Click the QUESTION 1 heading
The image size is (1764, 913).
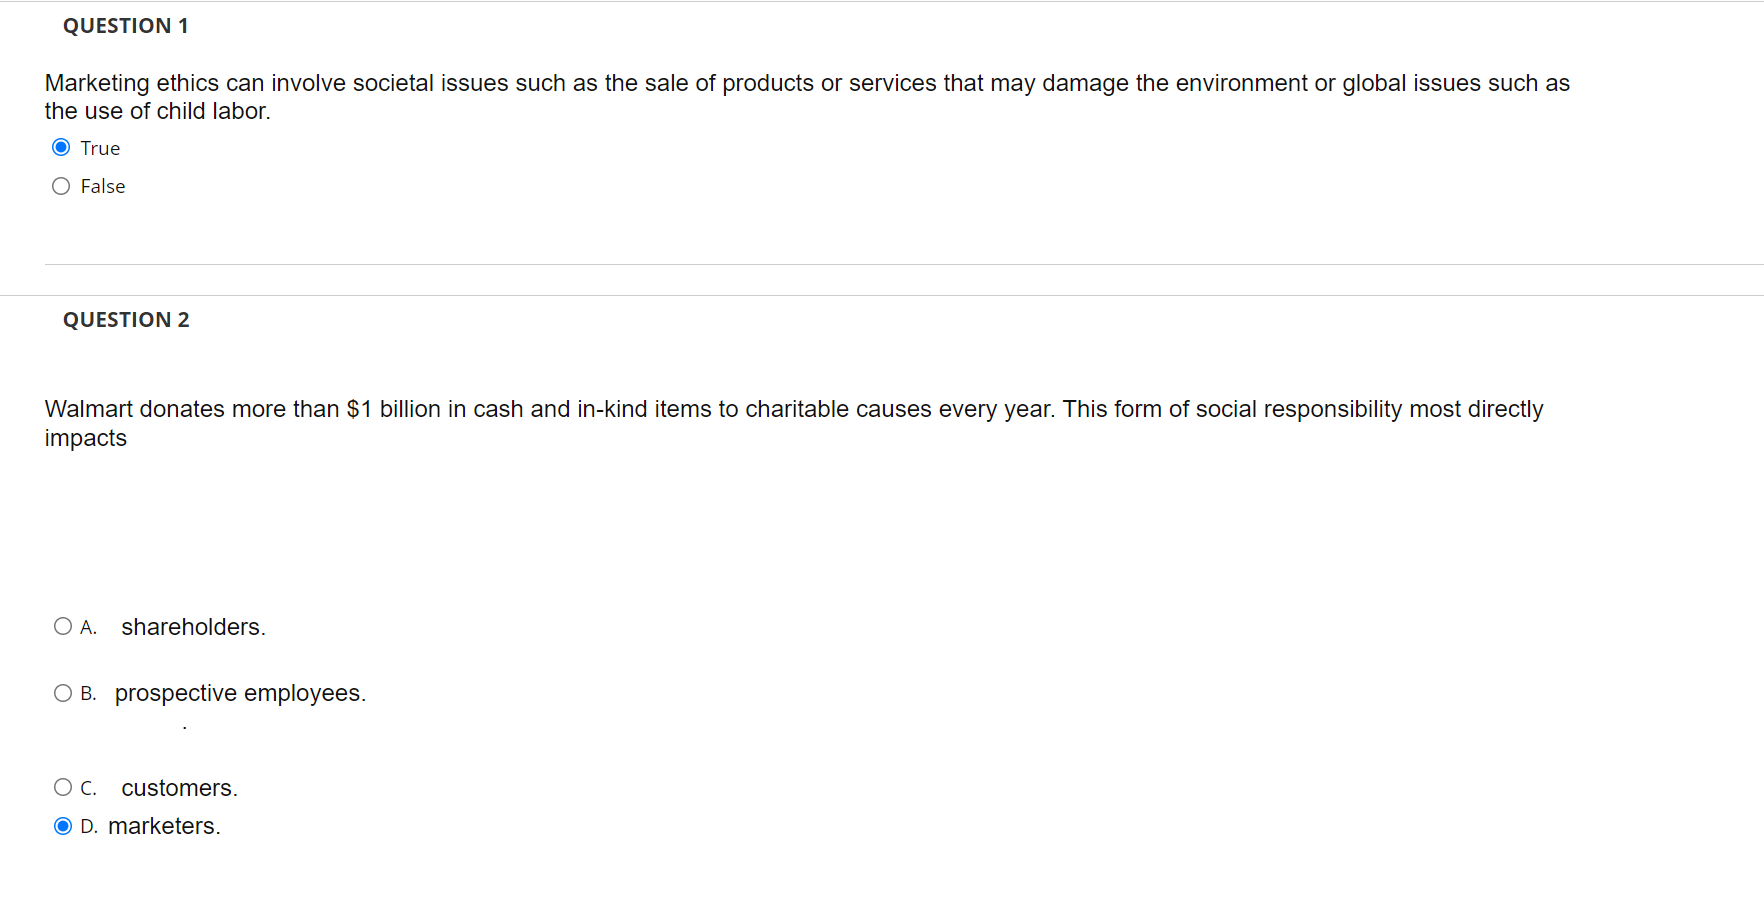click(125, 25)
